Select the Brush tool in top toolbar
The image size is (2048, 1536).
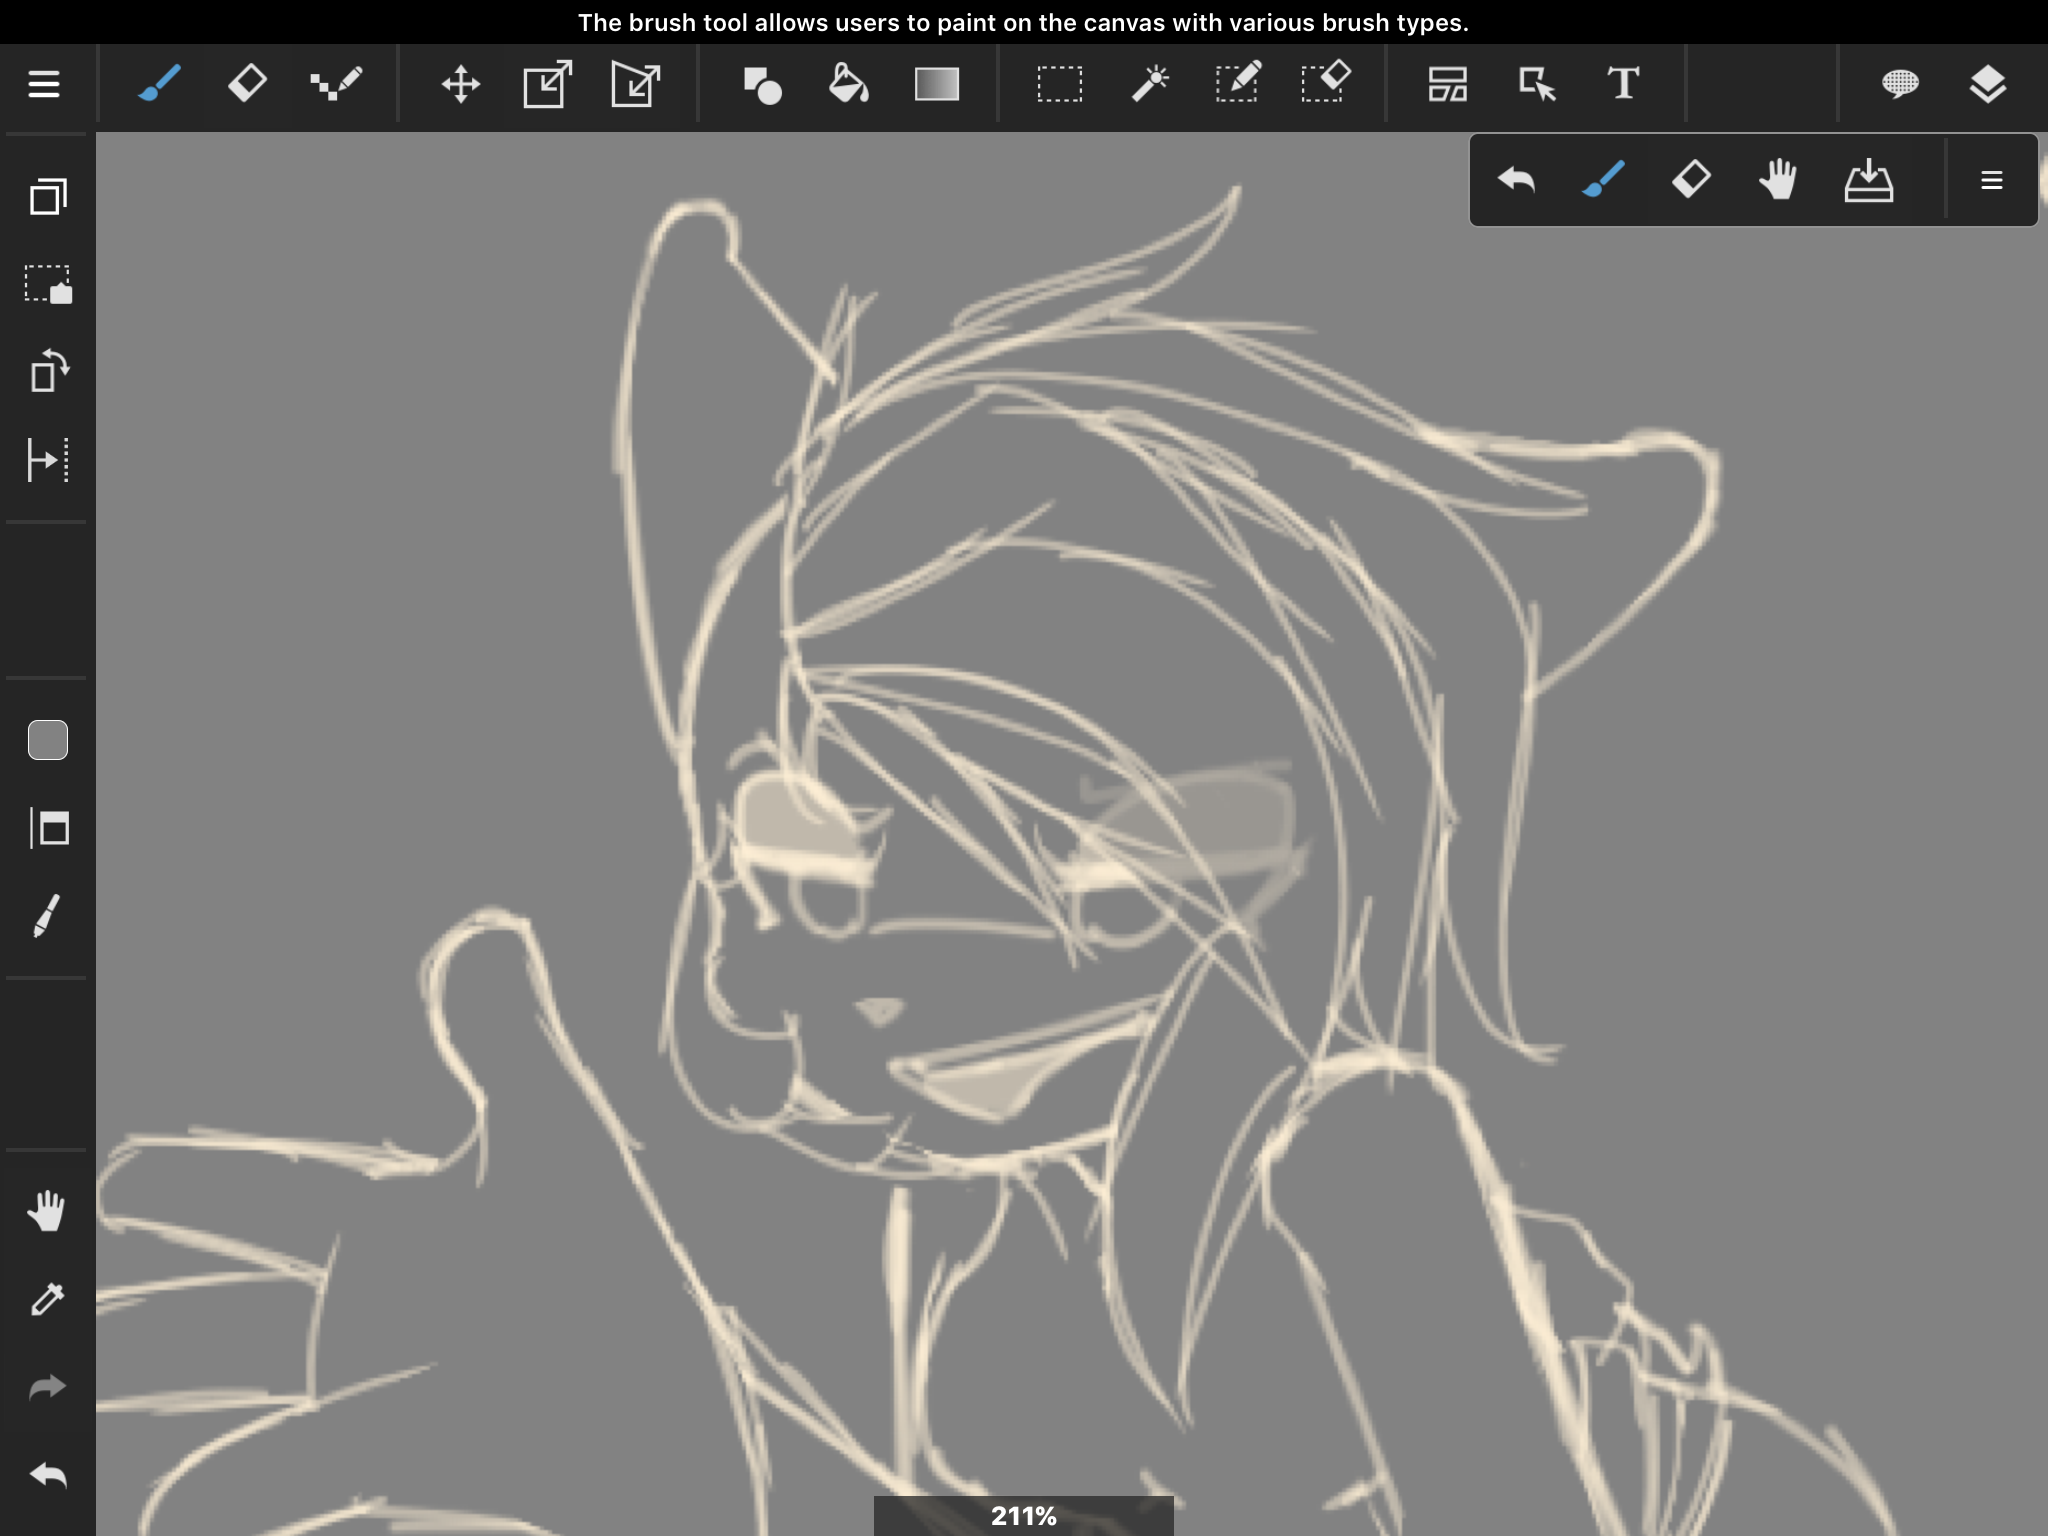pyautogui.click(x=159, y=84)
